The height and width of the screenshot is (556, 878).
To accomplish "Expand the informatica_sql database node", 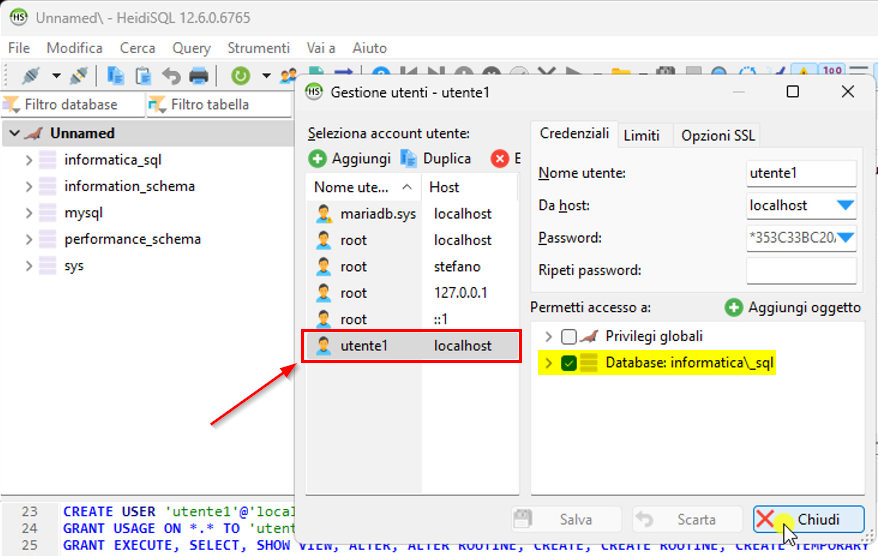I will [x=29, y=160].
